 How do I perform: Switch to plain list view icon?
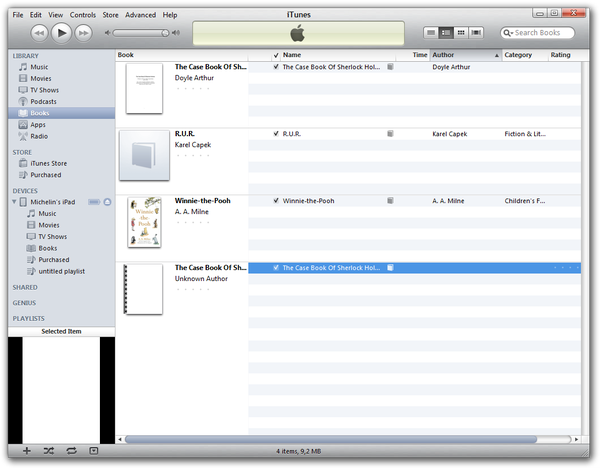(x=431, y=33)
